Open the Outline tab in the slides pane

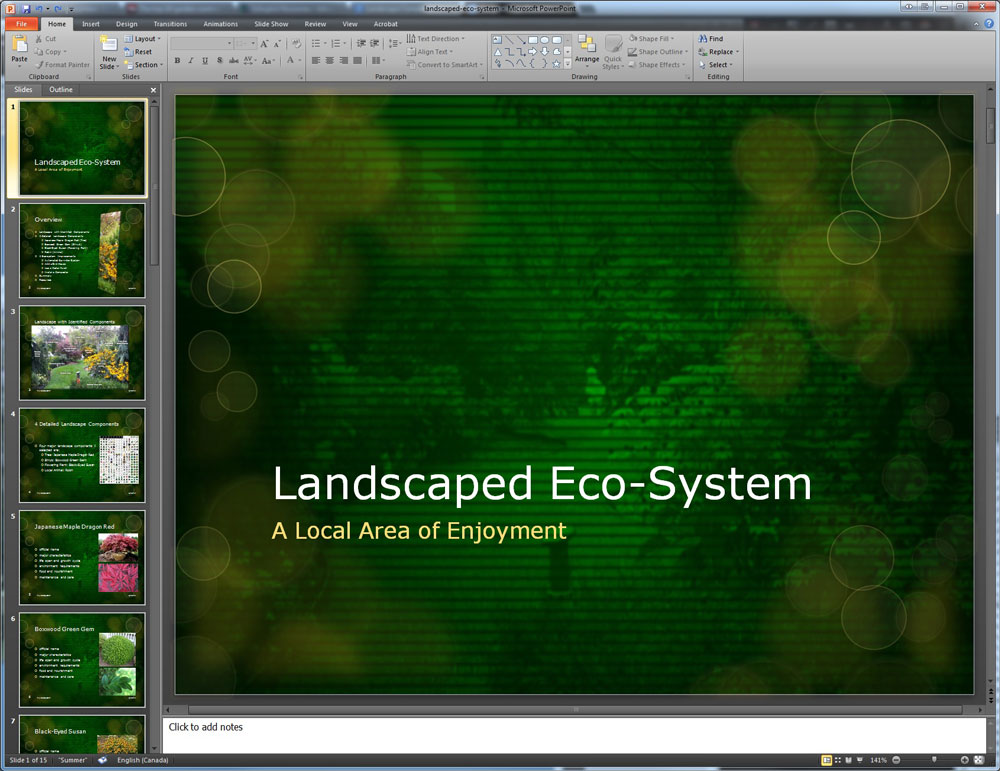click(61, 90)
